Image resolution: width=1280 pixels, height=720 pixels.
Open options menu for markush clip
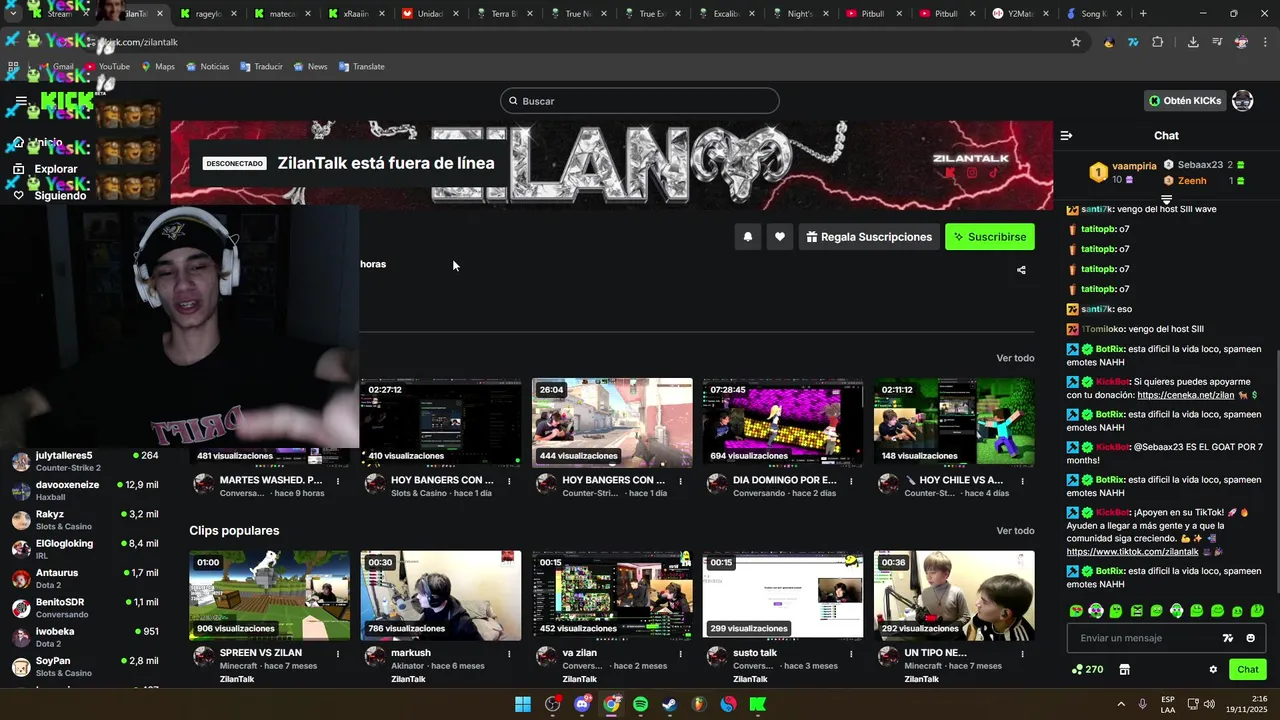tap(509, 654)
